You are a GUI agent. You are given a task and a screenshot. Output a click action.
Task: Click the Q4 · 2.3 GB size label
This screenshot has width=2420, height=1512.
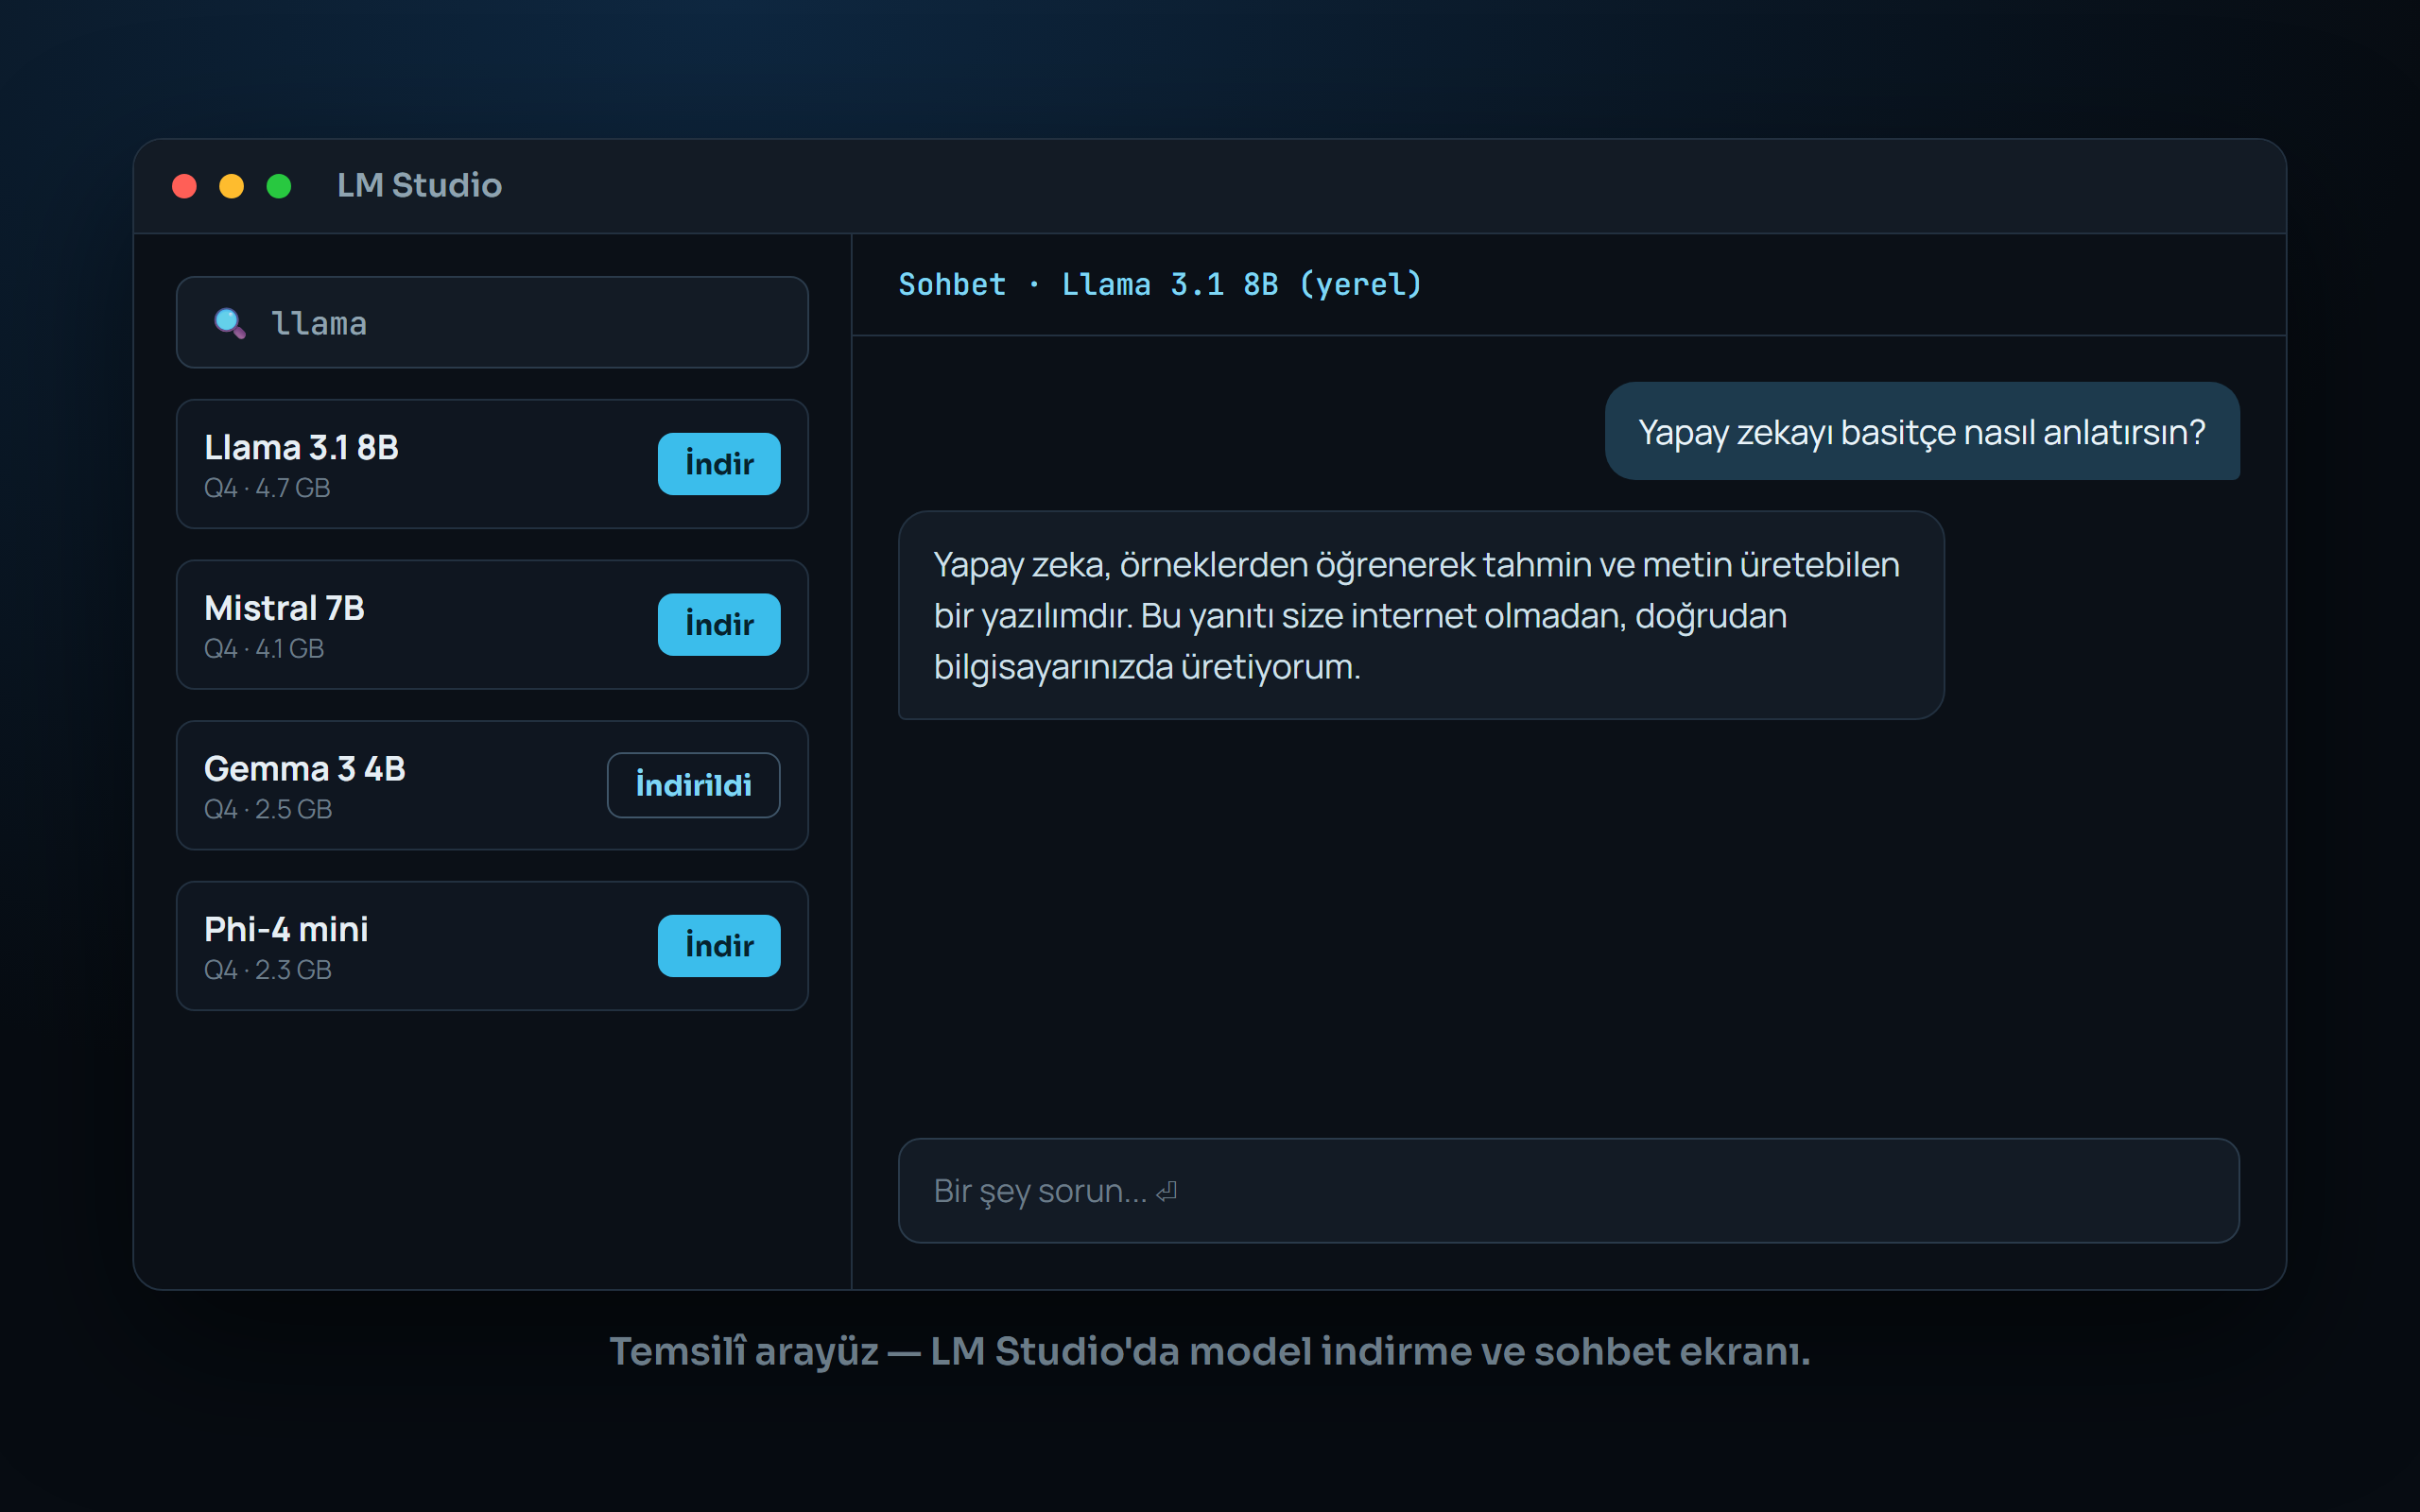click(x=268, y=970)
